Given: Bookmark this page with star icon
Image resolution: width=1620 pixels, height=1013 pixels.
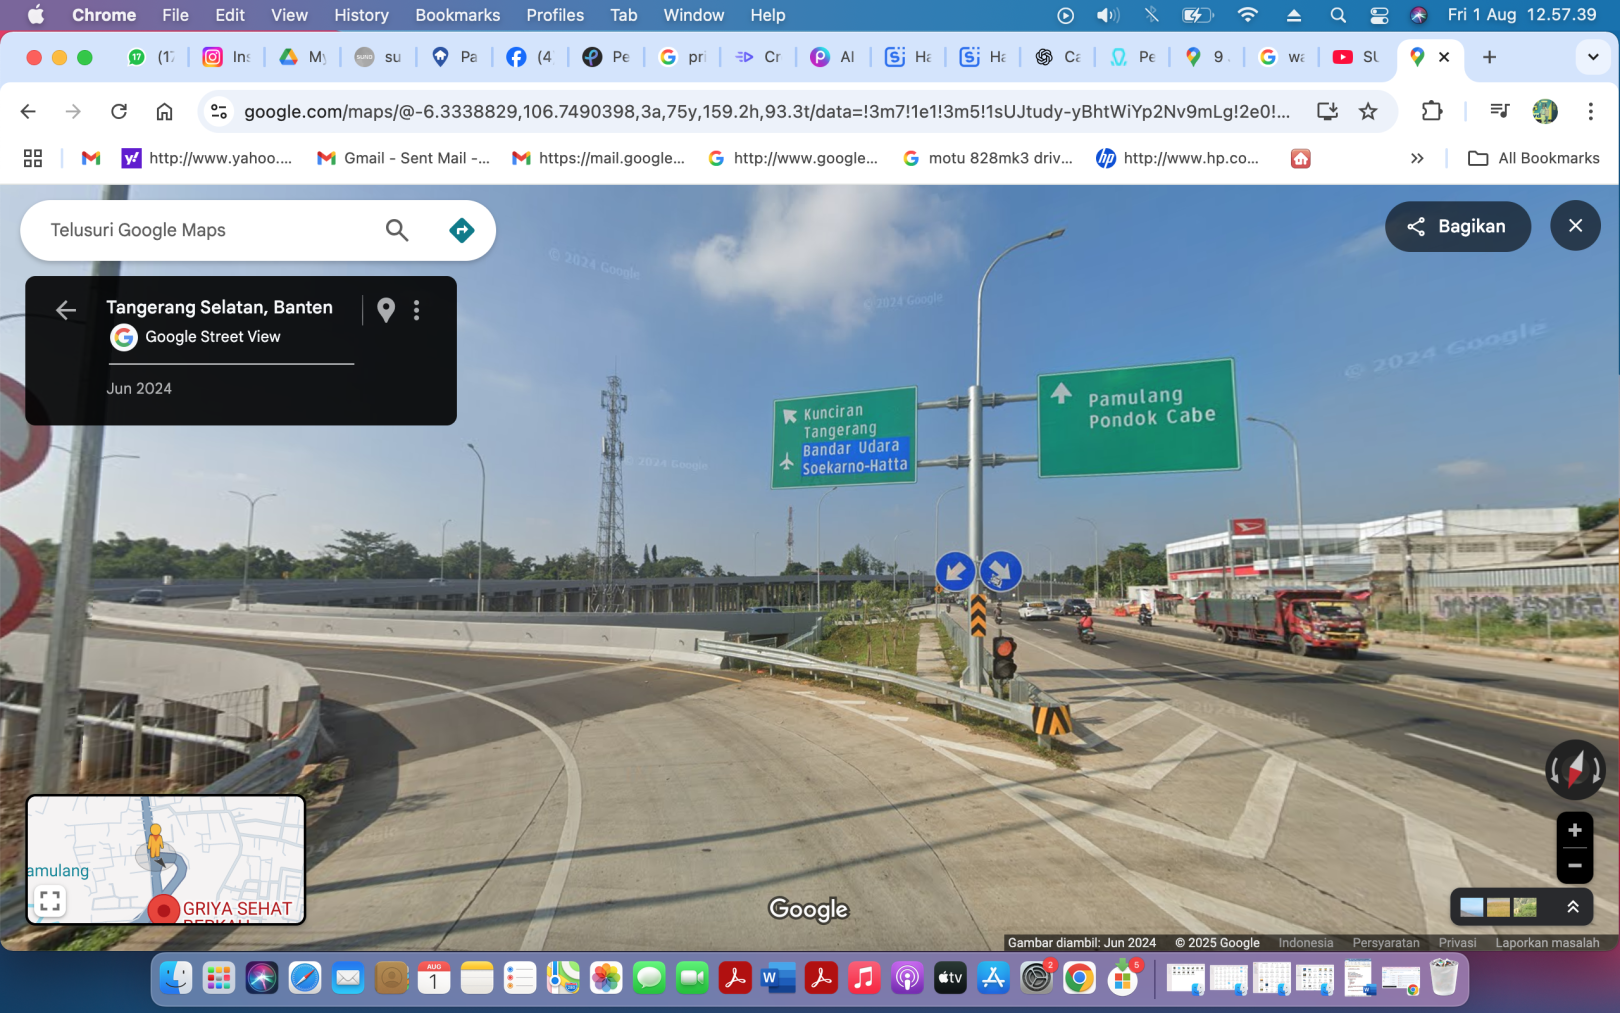Looking at the screenshot, I should [x=1368, y=111].
